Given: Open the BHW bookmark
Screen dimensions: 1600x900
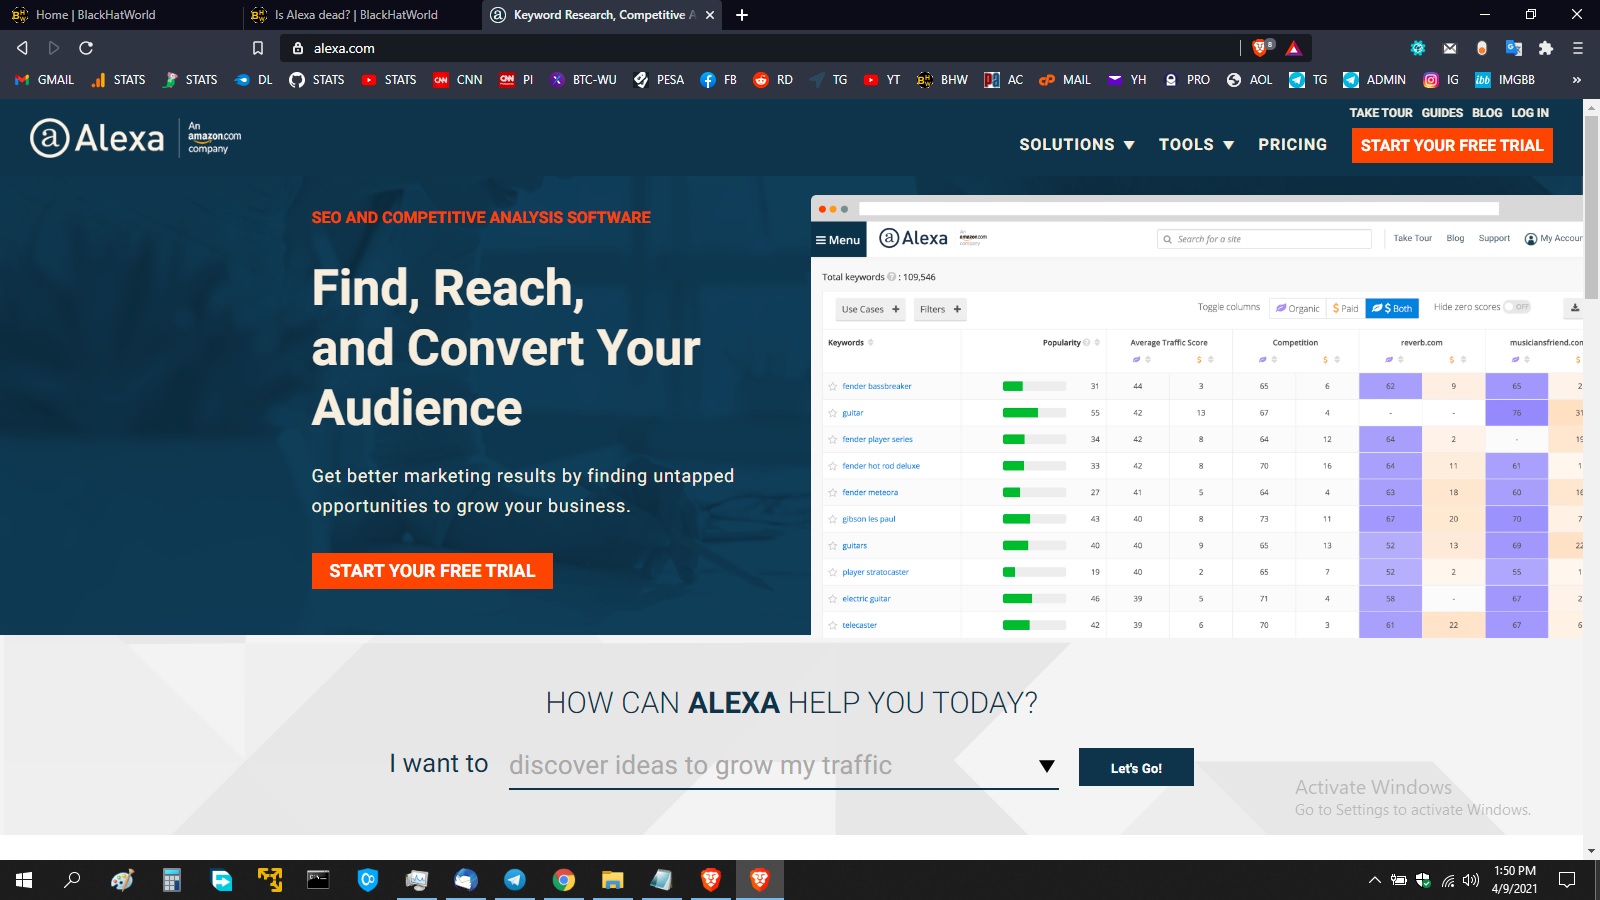Looking at the screenshot, I should [942, 80].
